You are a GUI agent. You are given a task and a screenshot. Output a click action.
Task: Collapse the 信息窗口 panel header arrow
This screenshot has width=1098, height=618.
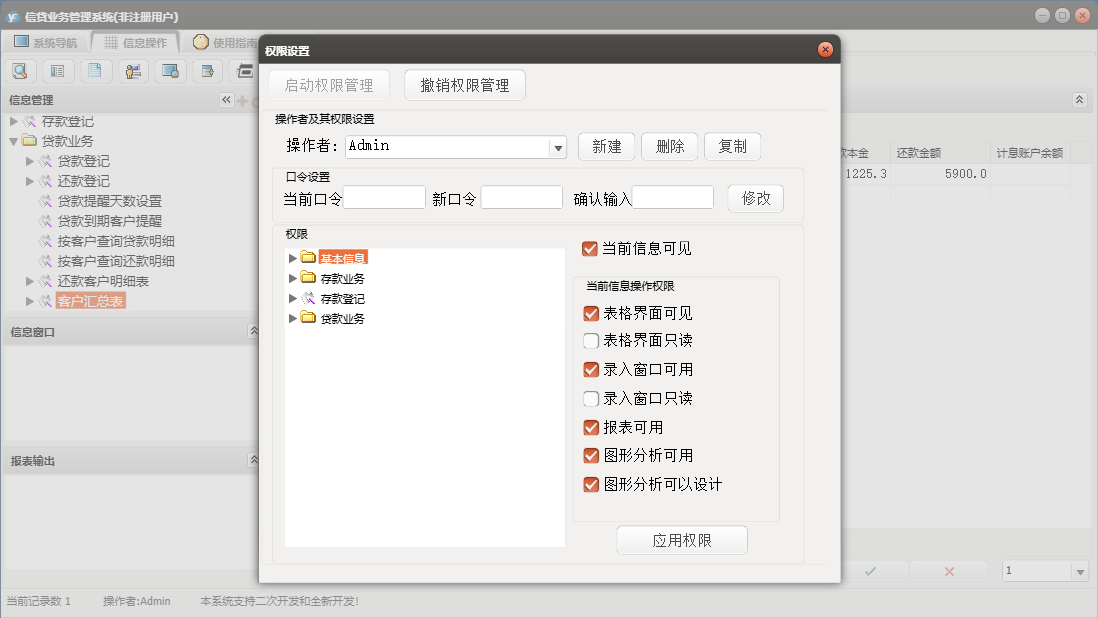pyautogui.click(x=253, y=330)
